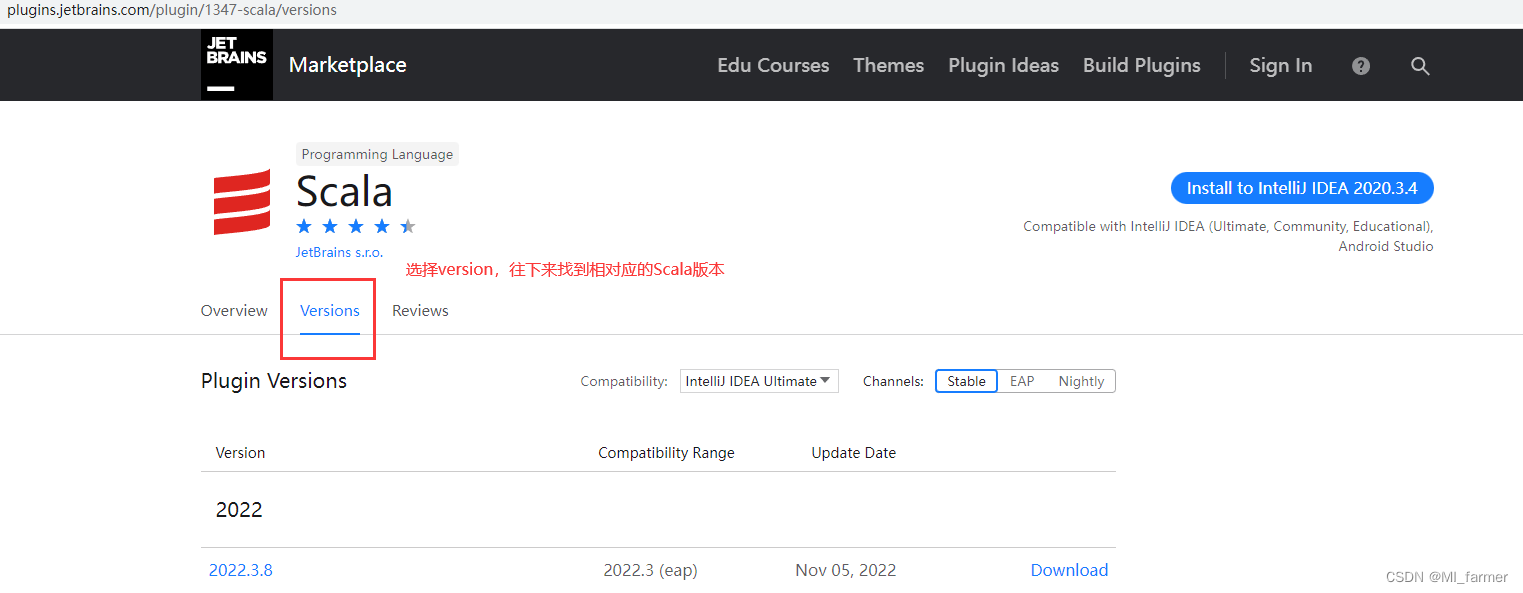Viewport: 1523px width, 593px height.
Task: Open the Overview tab
Action: click(x=233, y=310)
